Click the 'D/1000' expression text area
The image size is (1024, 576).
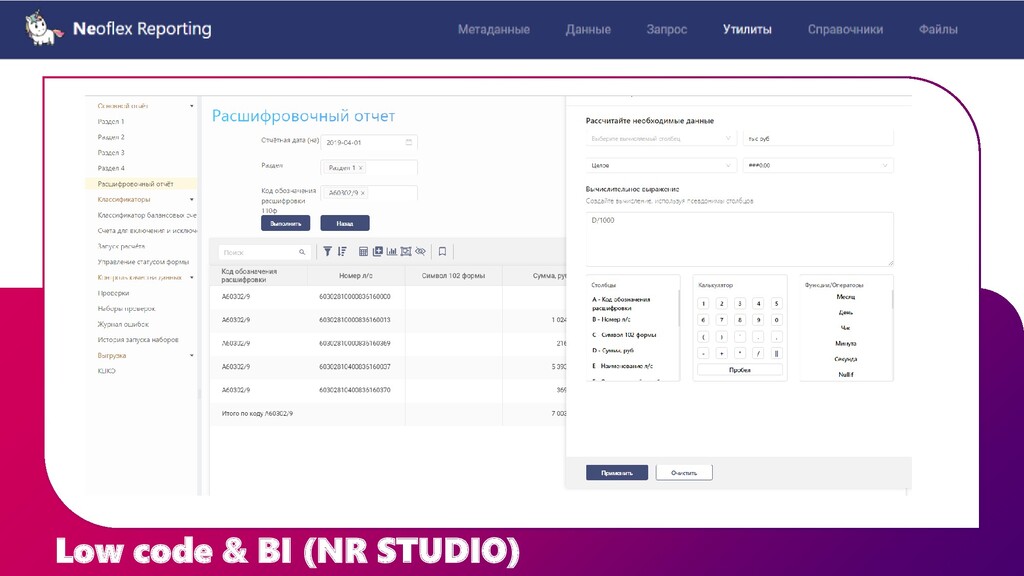739,239
